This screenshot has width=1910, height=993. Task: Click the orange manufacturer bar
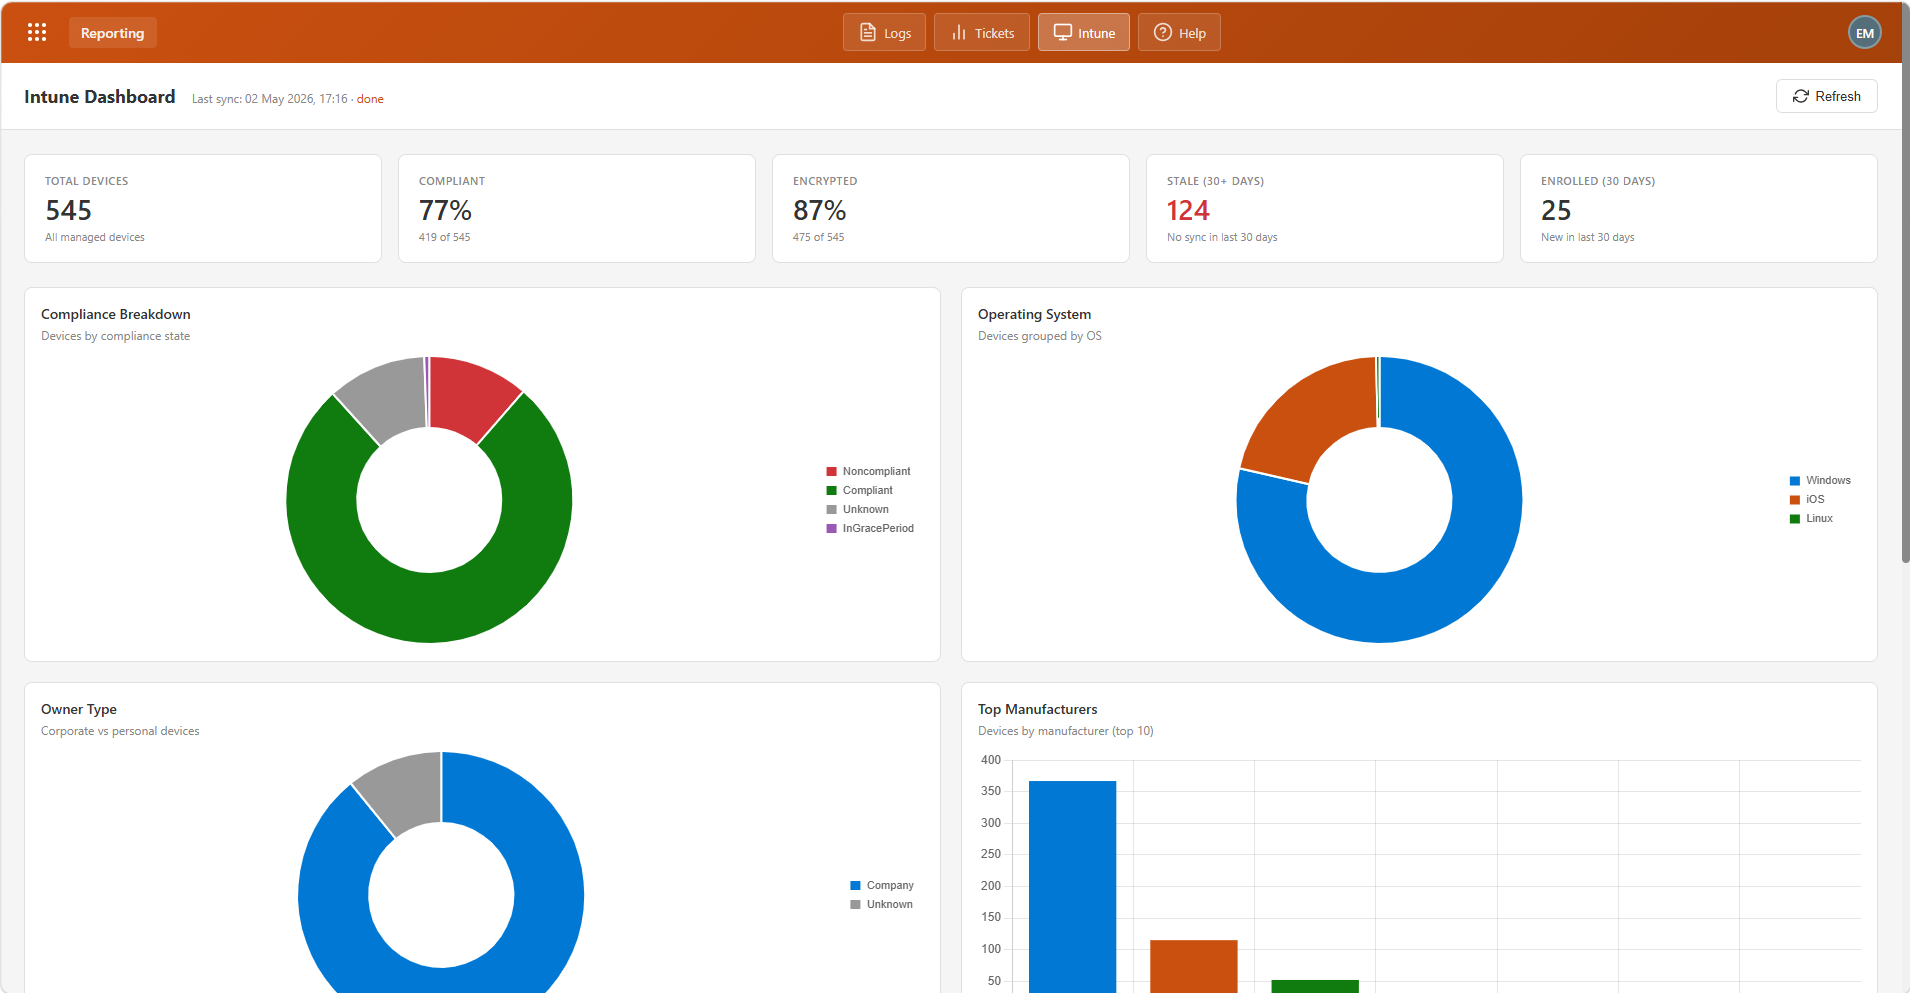(1194, 966)
